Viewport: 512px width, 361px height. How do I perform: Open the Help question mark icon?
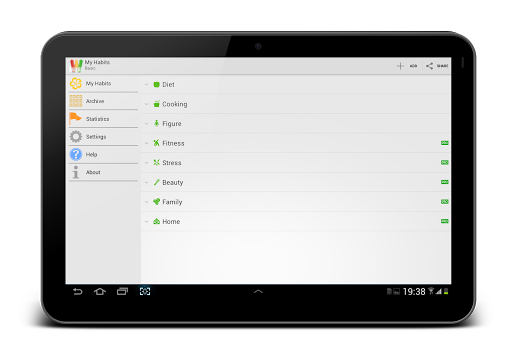point(76,154)
